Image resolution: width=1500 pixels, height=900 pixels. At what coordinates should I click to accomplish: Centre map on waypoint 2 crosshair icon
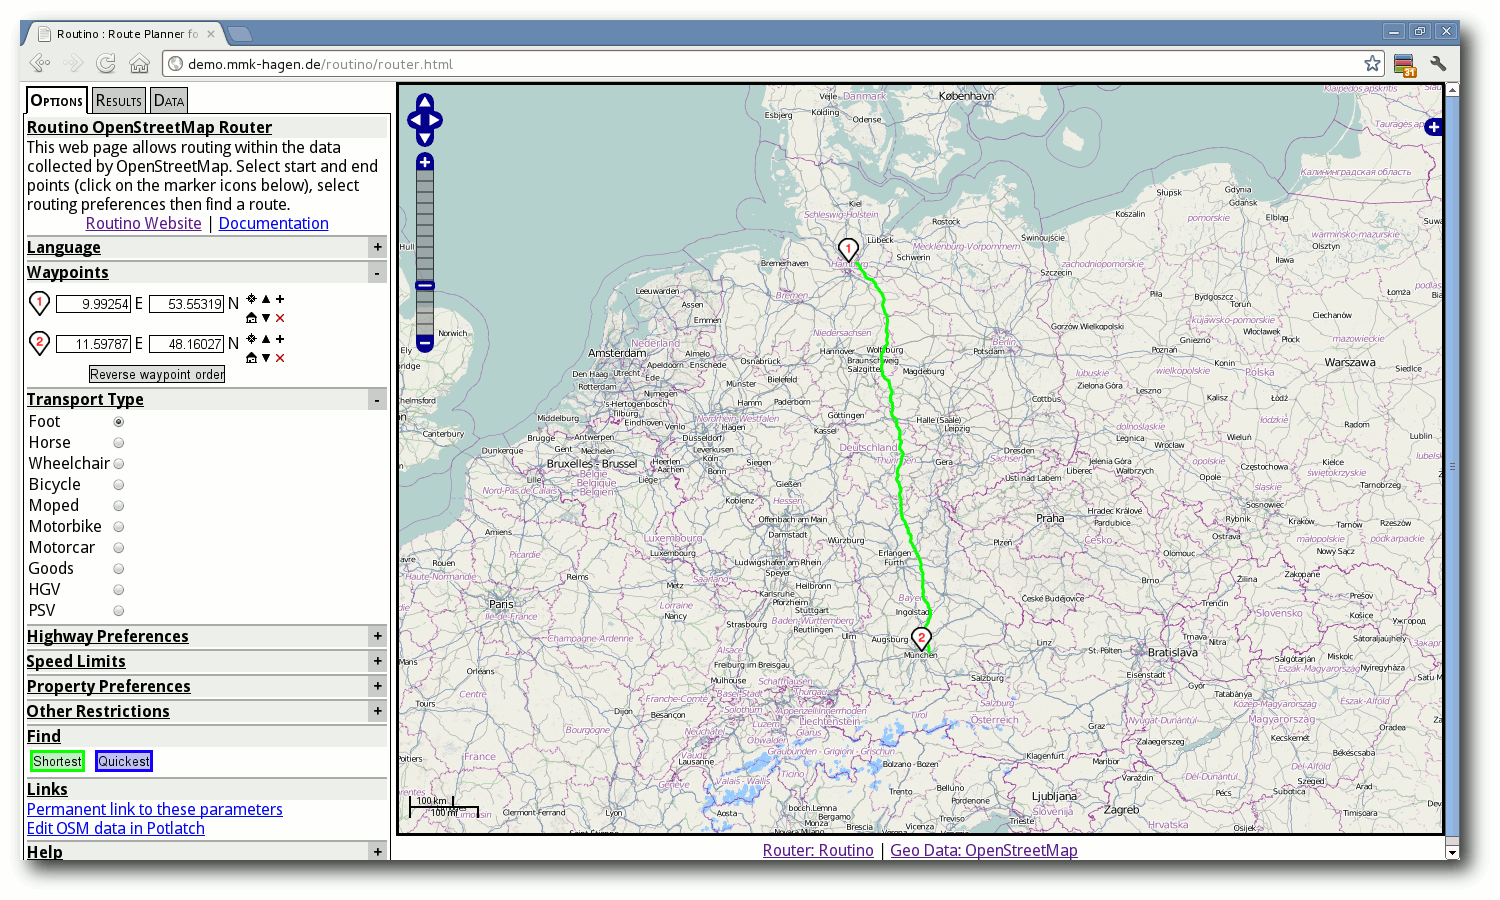point(251,338)
